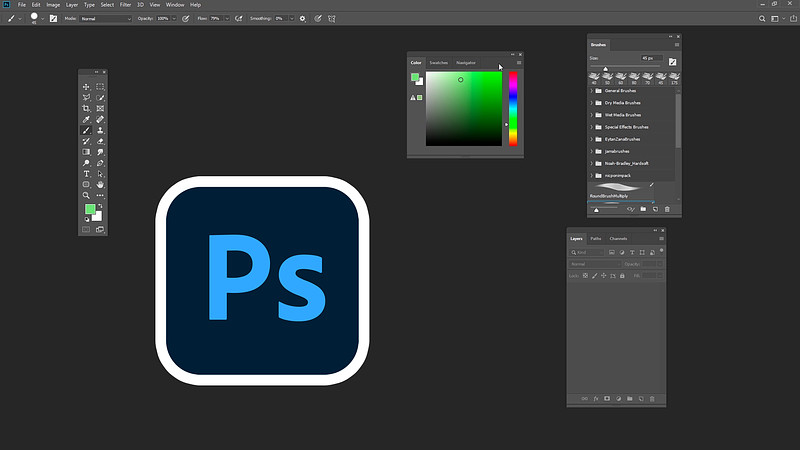Turn layer filtering on or off
This screenshot has width=800, height=450.
661,251
